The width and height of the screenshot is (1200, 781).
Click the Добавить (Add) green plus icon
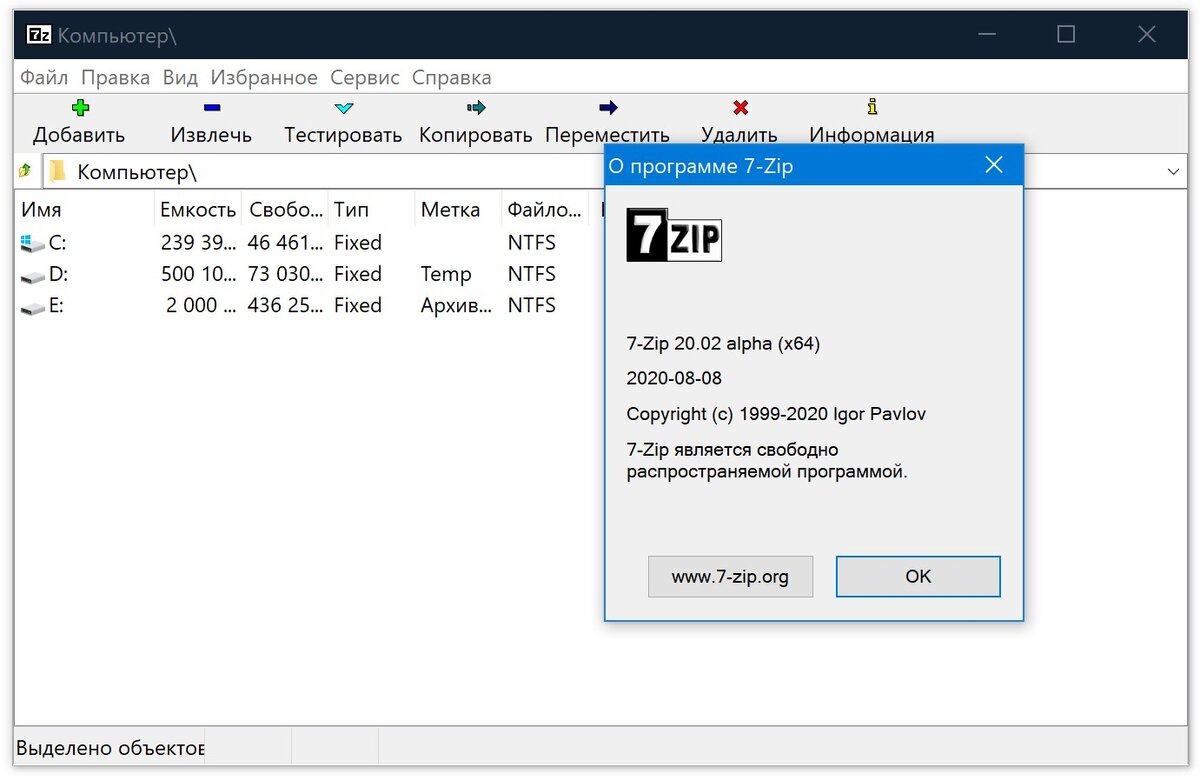[x=79, y=107]
